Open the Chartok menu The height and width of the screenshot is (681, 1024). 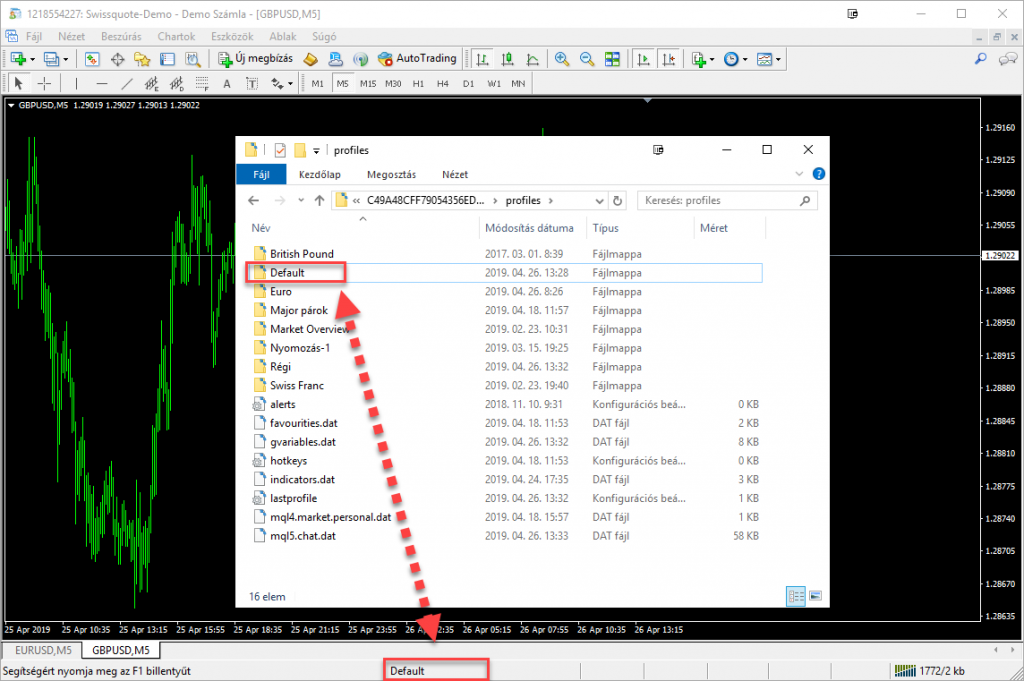tap(176, 37)
